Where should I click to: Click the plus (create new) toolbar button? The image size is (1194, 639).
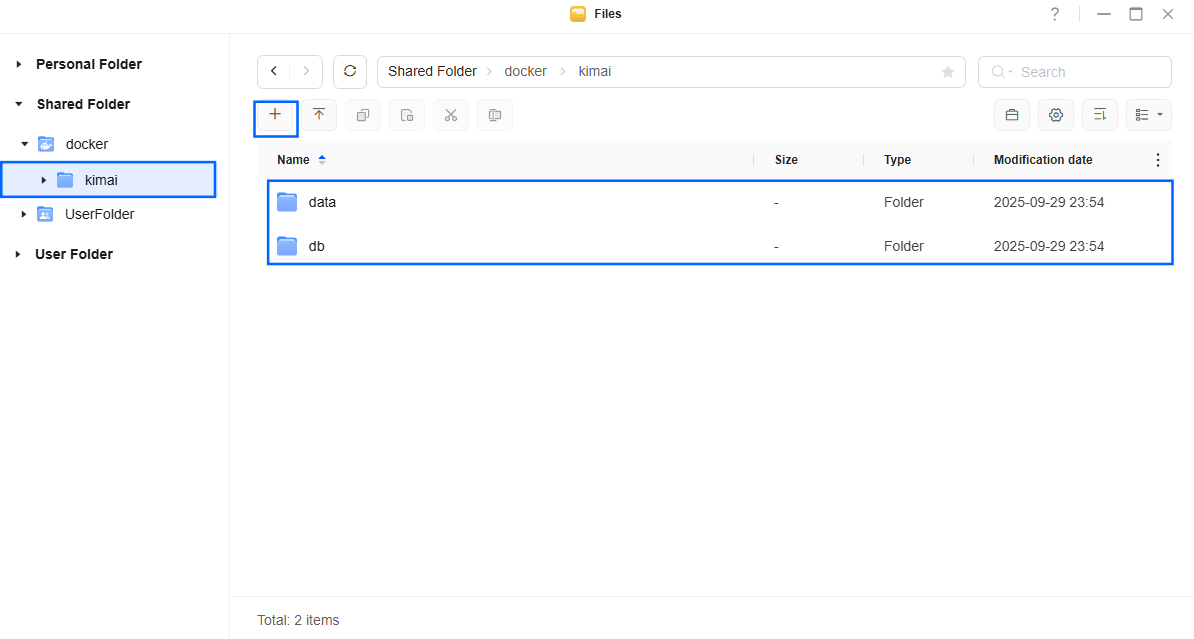pos(275,115)
